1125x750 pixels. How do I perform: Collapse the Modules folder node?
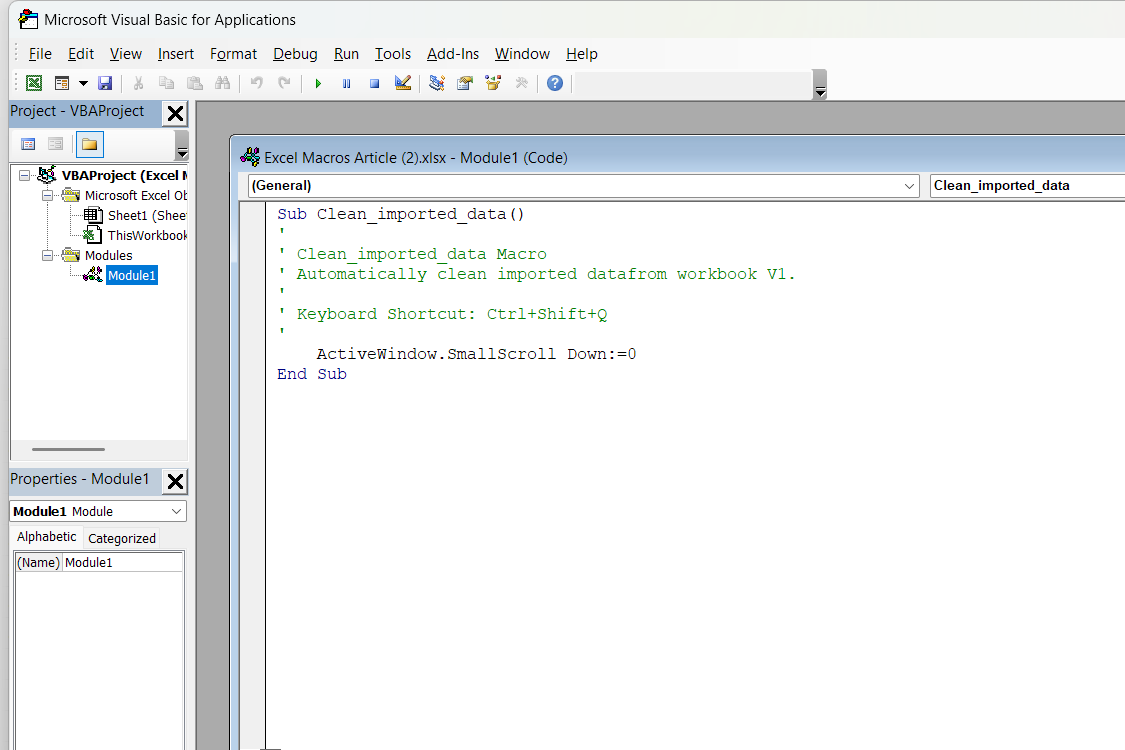(47, 256)
